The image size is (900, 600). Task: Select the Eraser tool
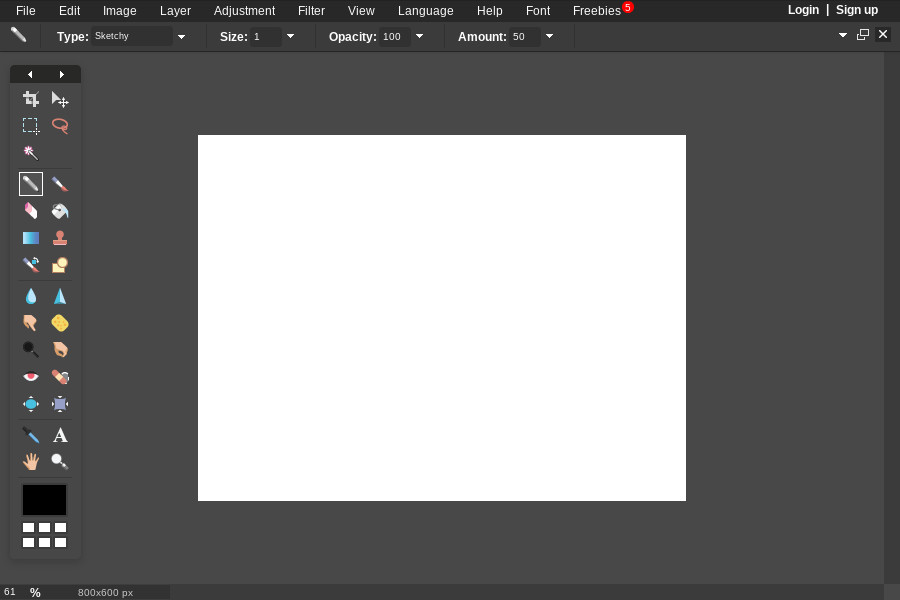31,211
